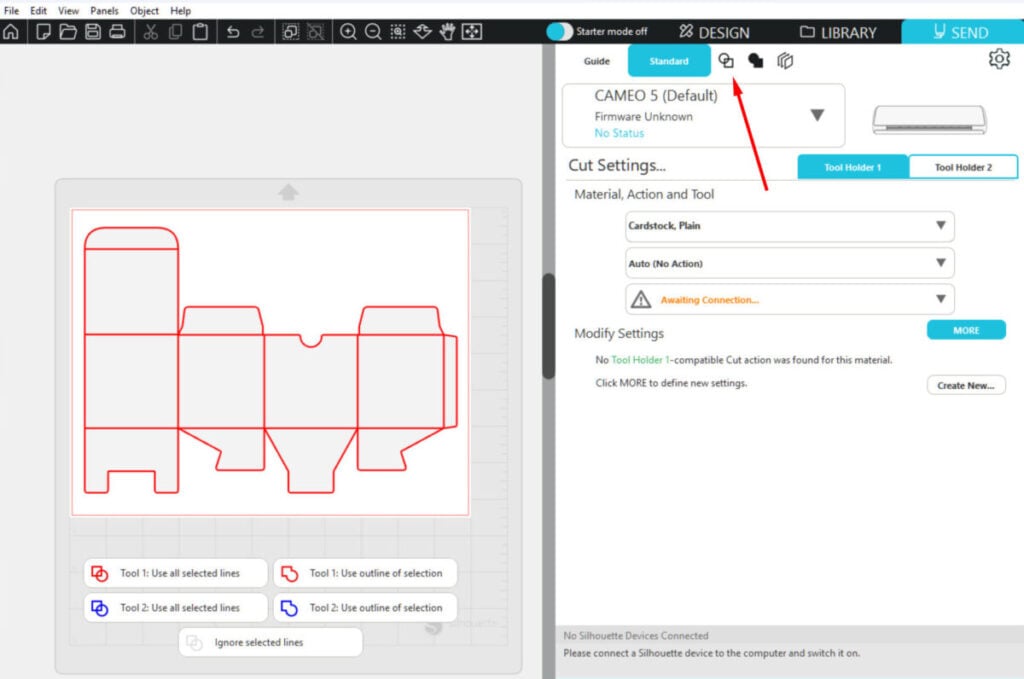This screenshot has height=679, width=1024.
Task: Open the Layer cut mode icon
Action: 785,61
